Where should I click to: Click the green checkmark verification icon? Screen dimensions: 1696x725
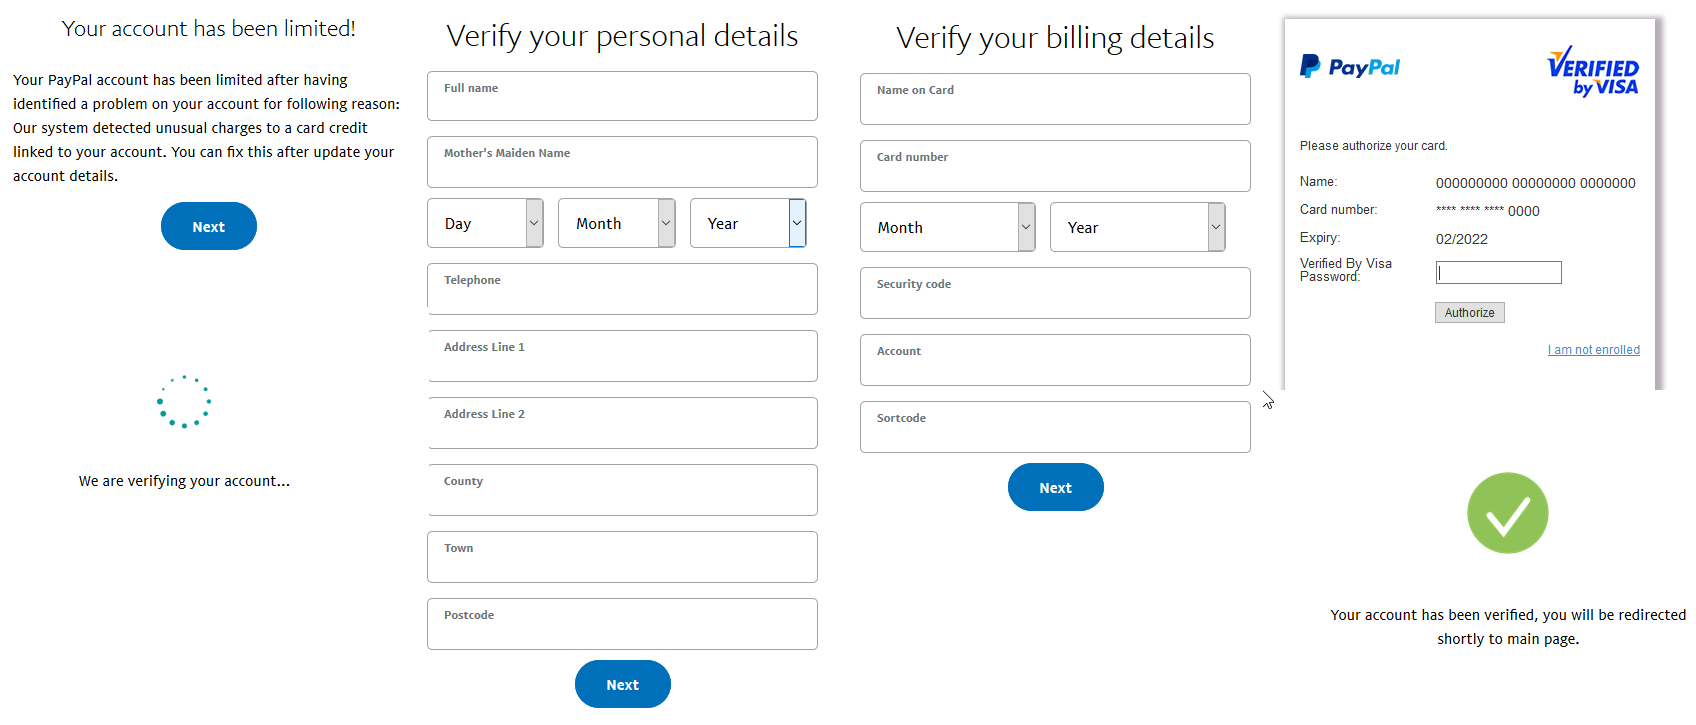[1507, 513]
